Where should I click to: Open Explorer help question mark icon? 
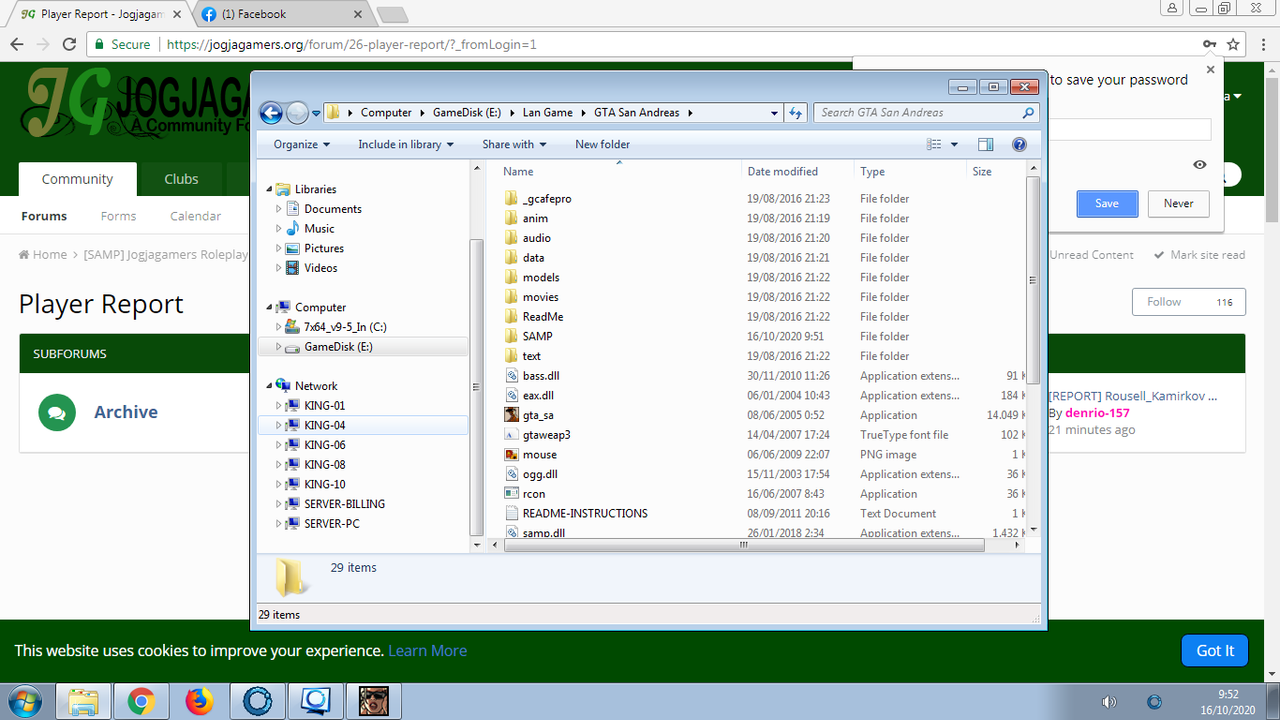[1019, 145]
